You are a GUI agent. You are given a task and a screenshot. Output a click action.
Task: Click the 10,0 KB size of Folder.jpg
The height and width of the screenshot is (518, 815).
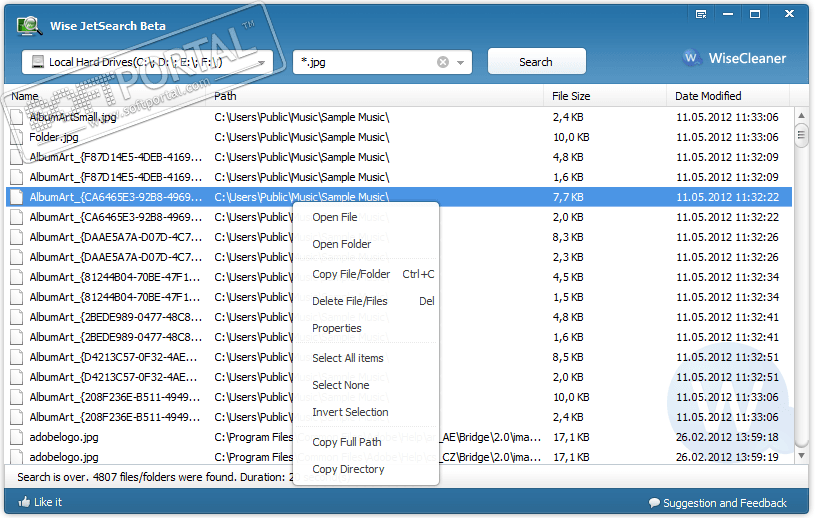(x=571, y=137)
